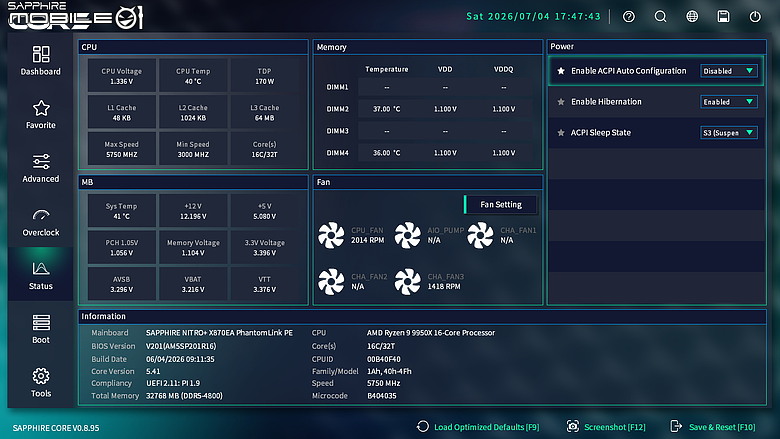
Task: Click the Total Memory 32768 MB value
Action: 184,396
